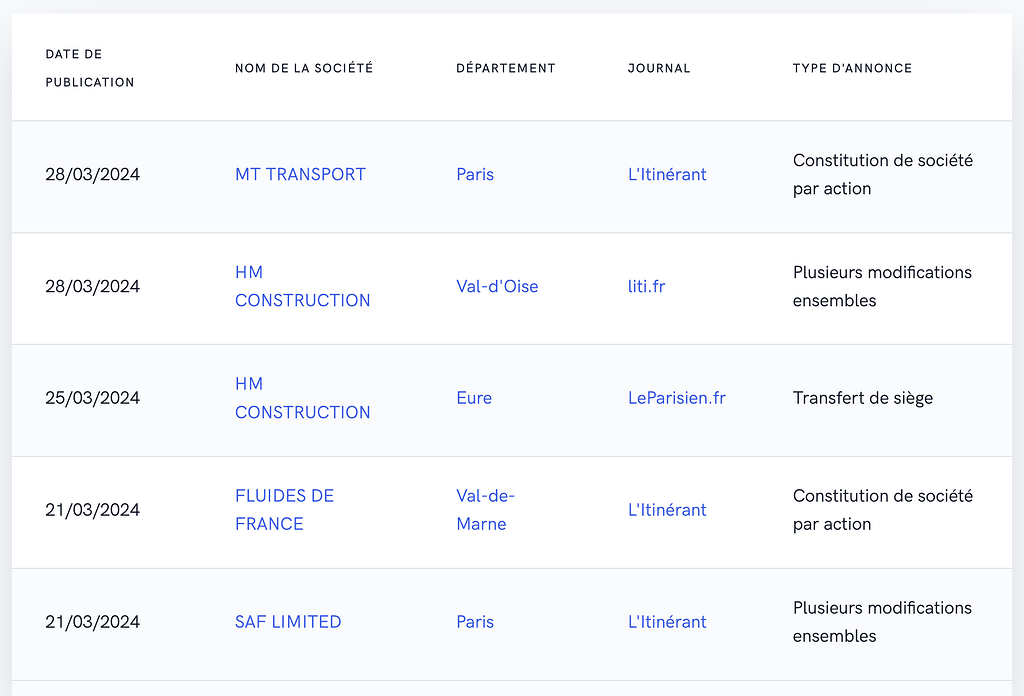The height and width of the screenshot is (696, 1024).
Task: Open L'Itinérant journal in MT TRANSPORT row
Action: tap(667, 174)
